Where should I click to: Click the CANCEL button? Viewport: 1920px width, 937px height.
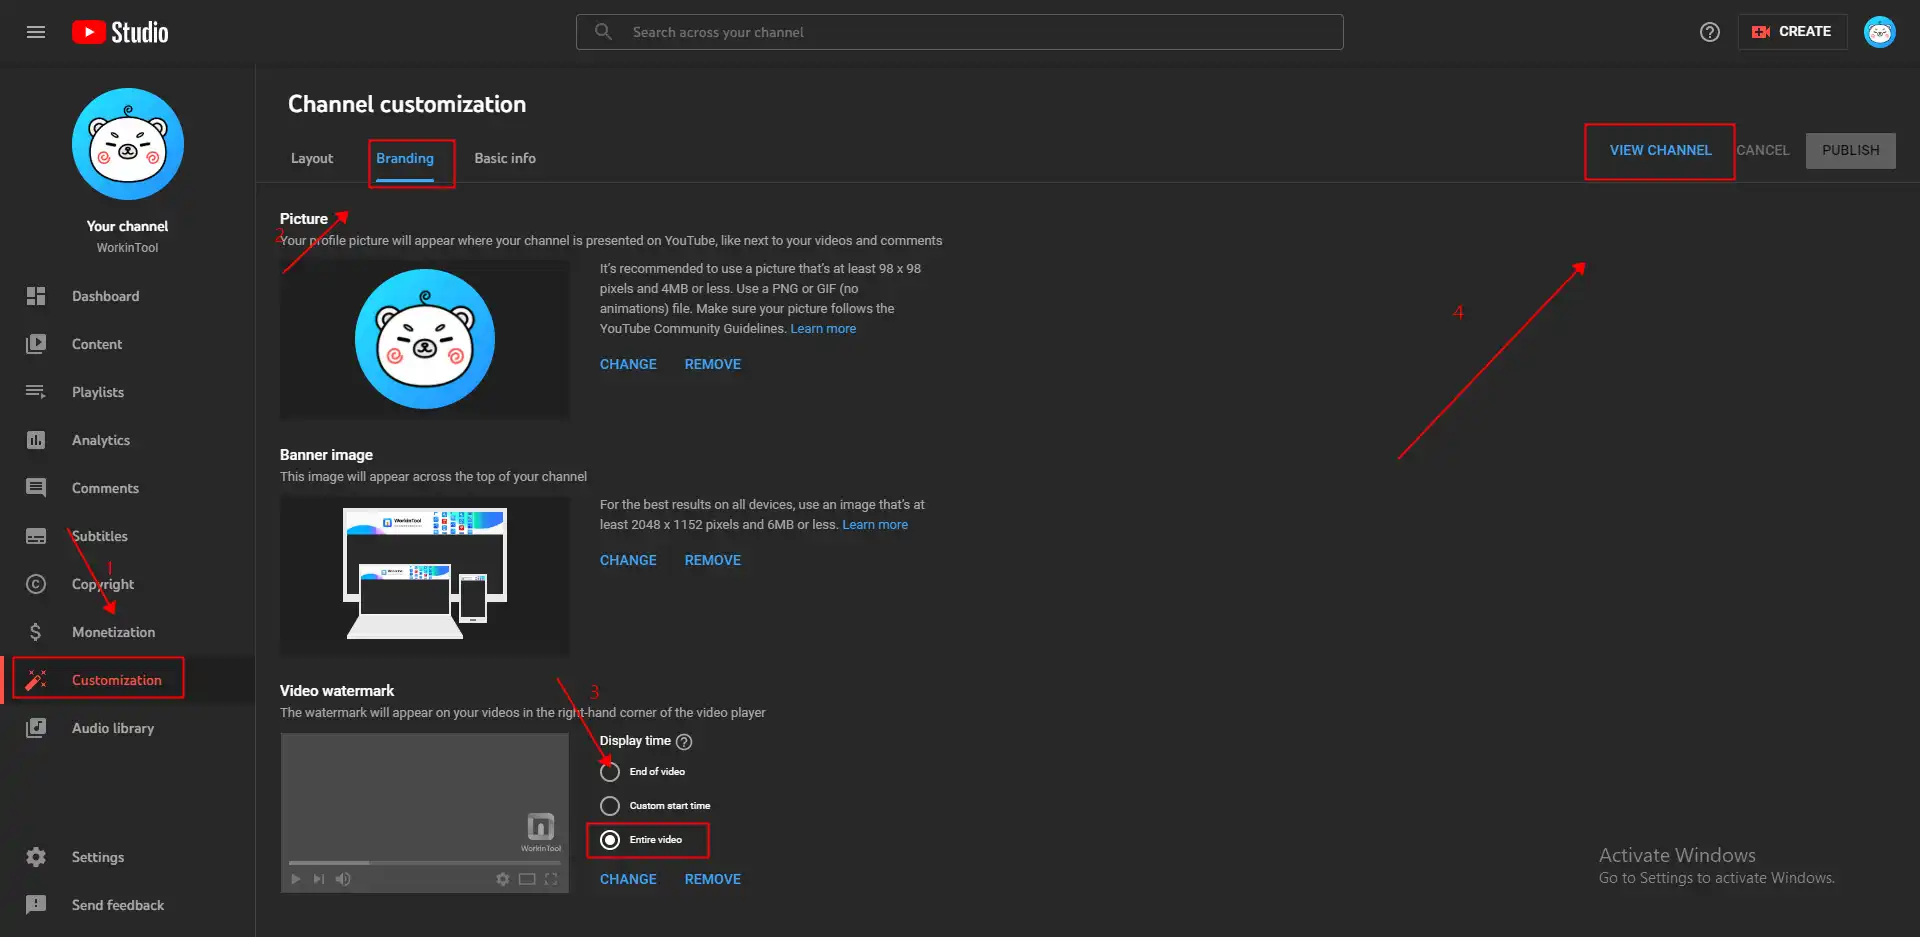[x=1763, y=151]
